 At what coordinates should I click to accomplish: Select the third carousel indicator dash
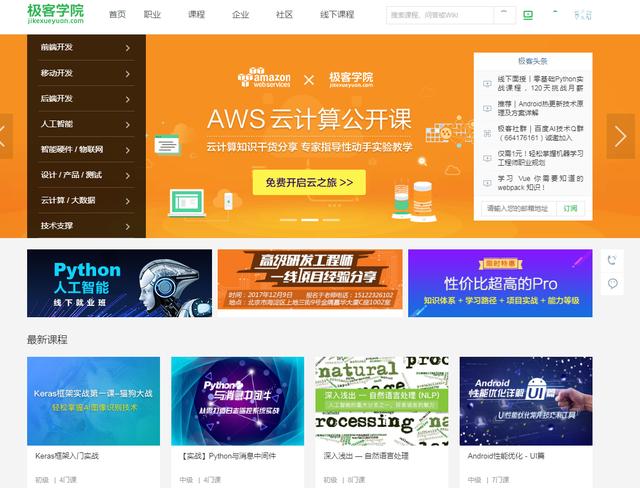pos(331,220)
